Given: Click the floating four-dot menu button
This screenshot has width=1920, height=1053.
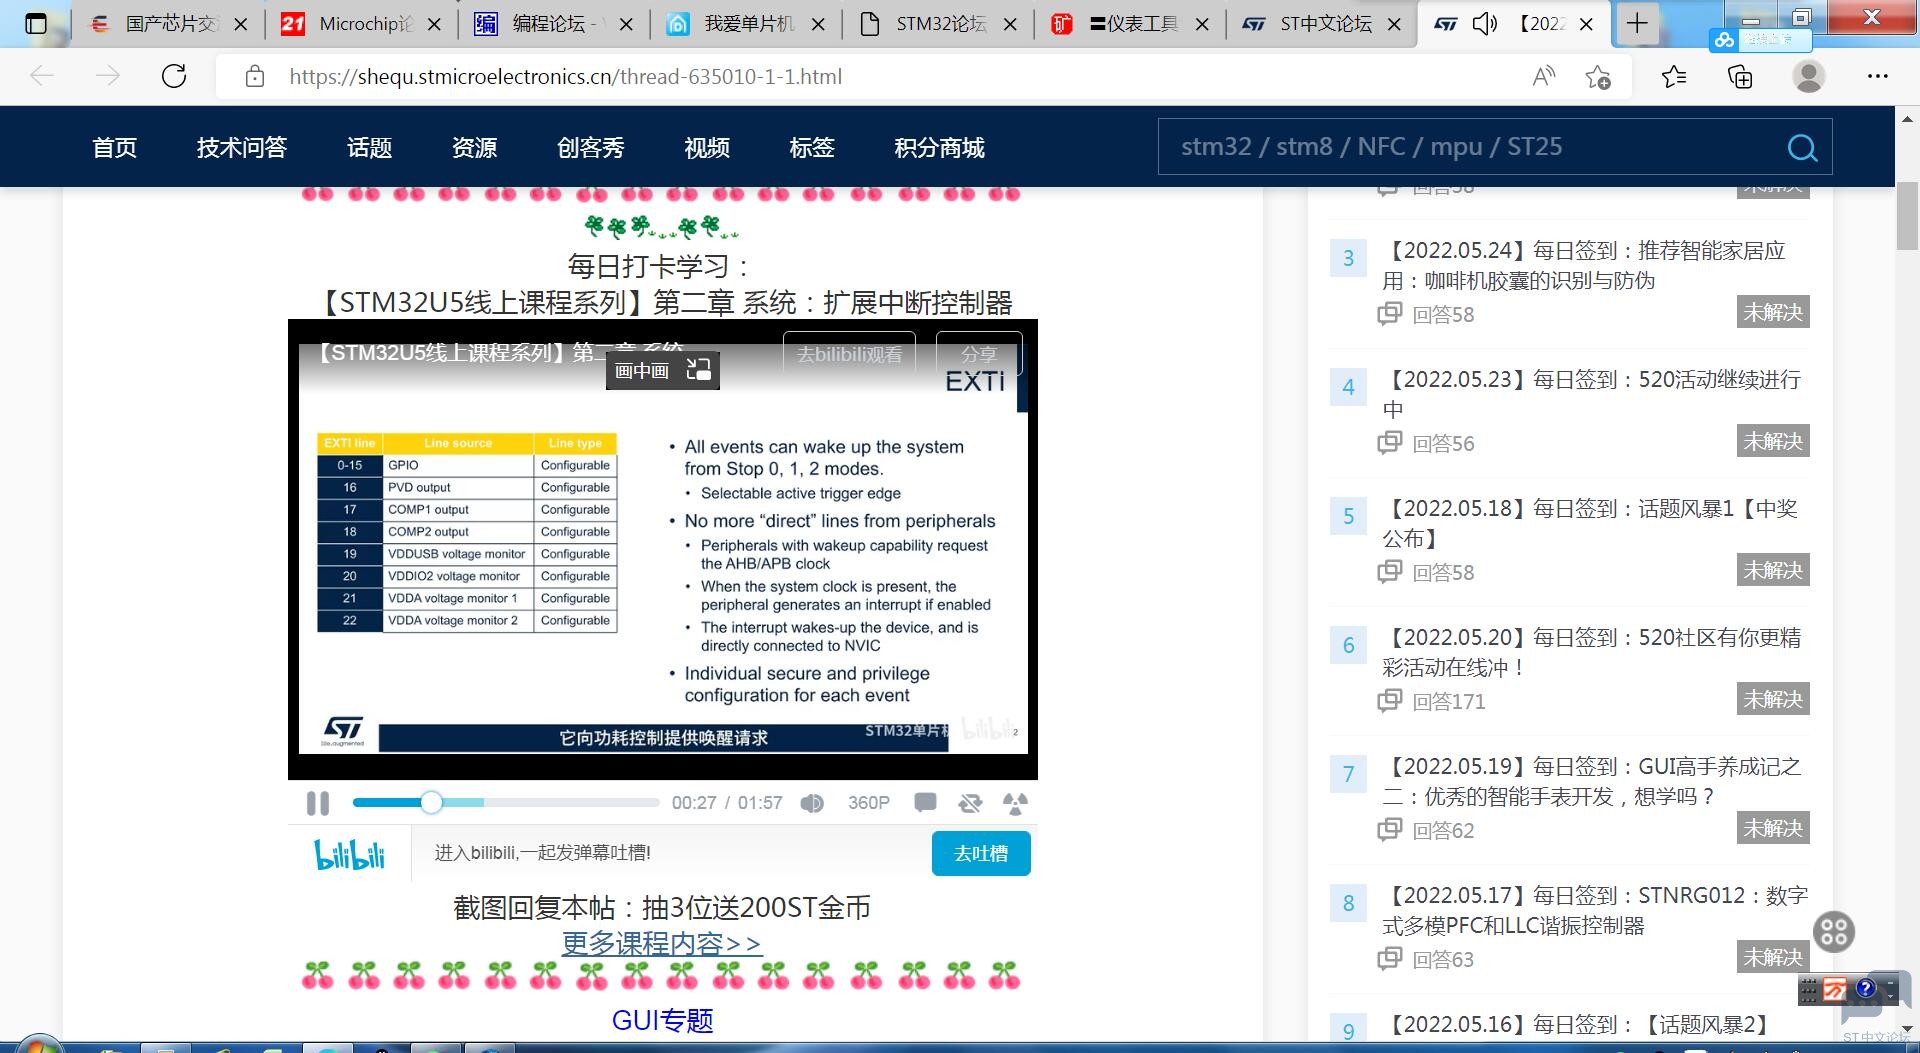Looking at the screenshot, I should click(1834, 932).
